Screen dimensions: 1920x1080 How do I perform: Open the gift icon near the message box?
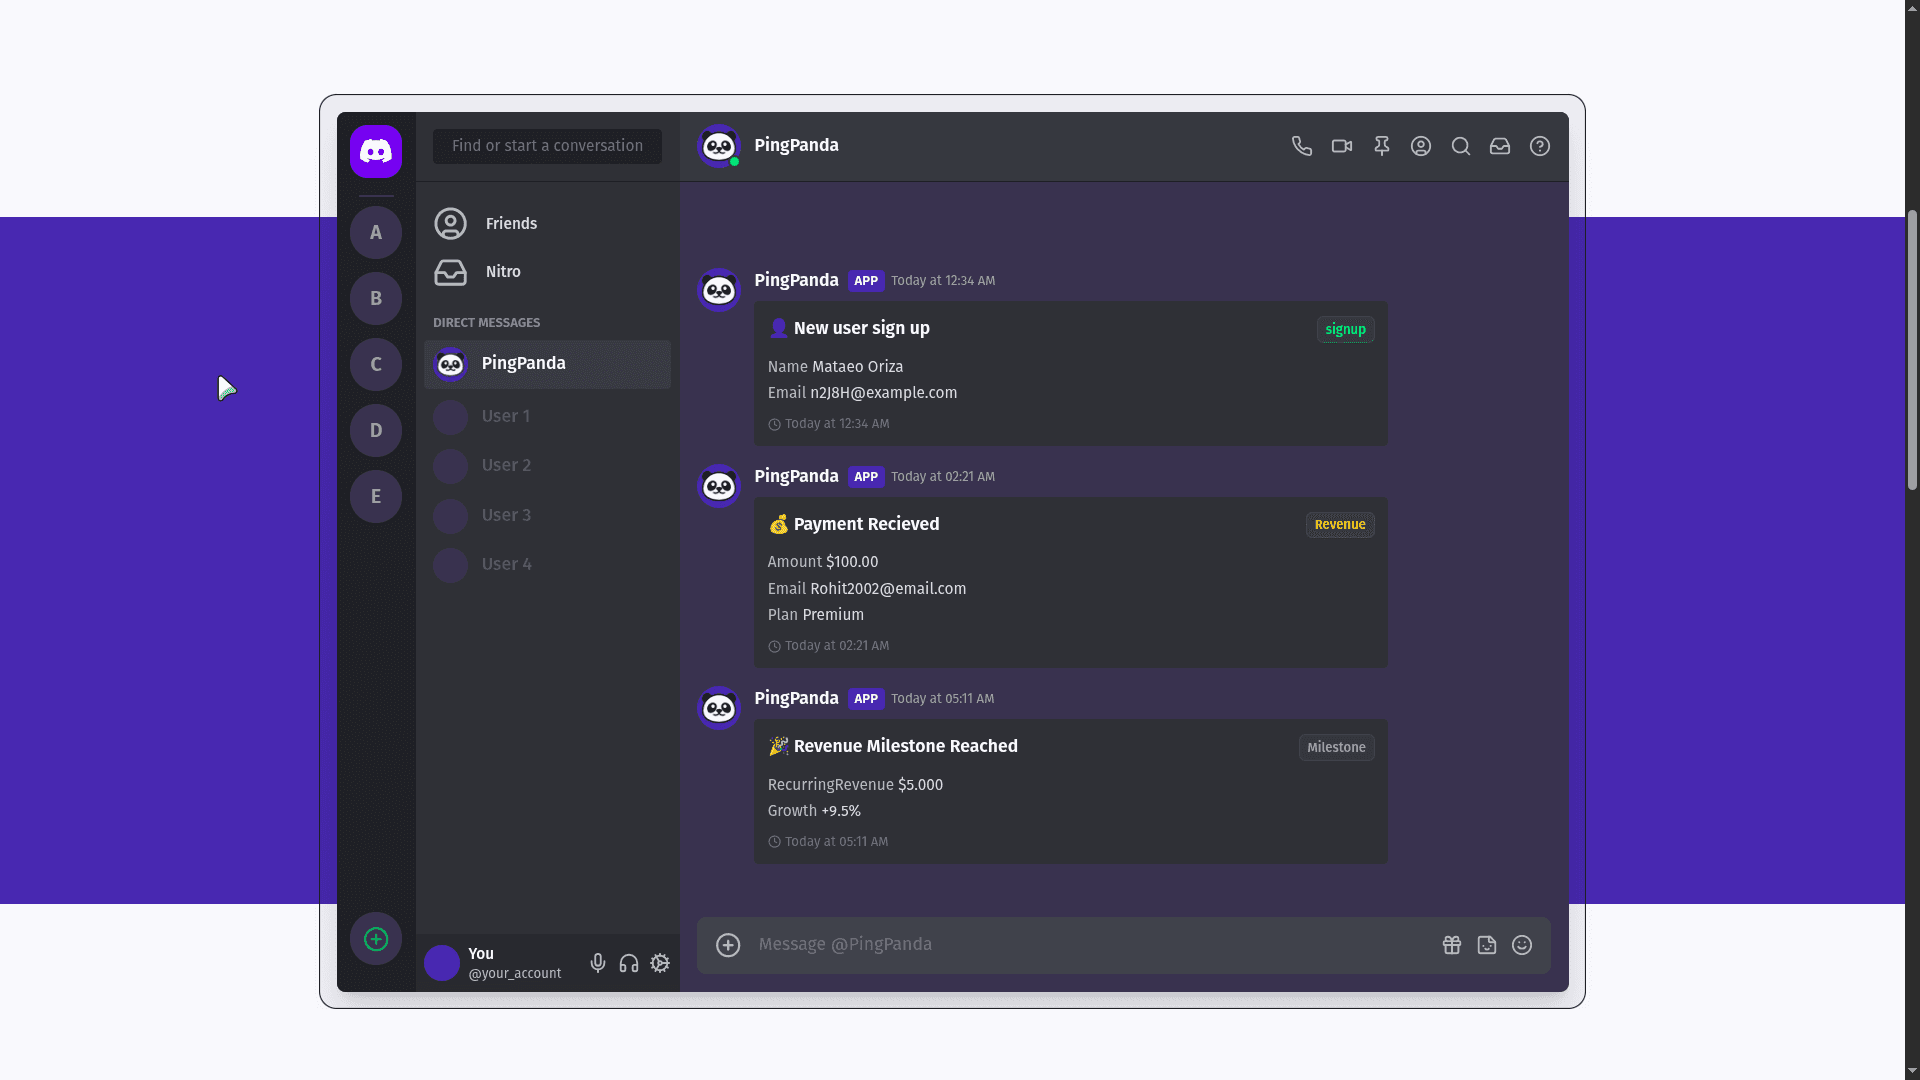(1452, 945)
